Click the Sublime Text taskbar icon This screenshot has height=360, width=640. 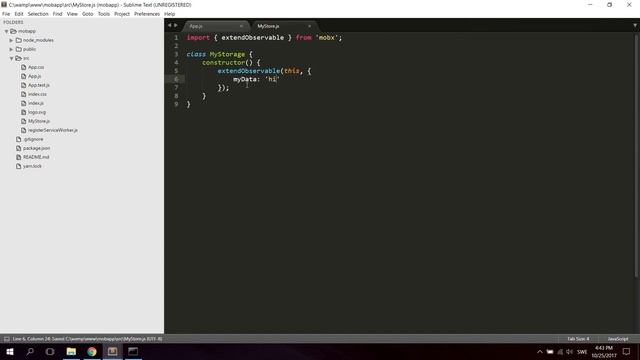coord(112,351)
